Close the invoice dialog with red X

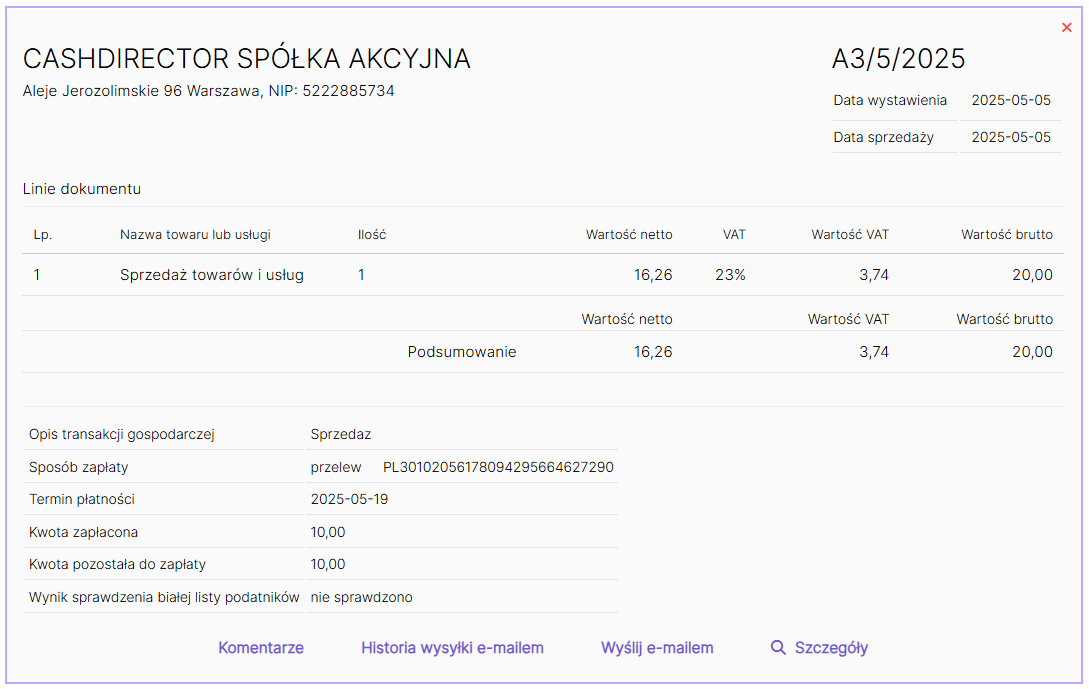tap(1067, 28)
